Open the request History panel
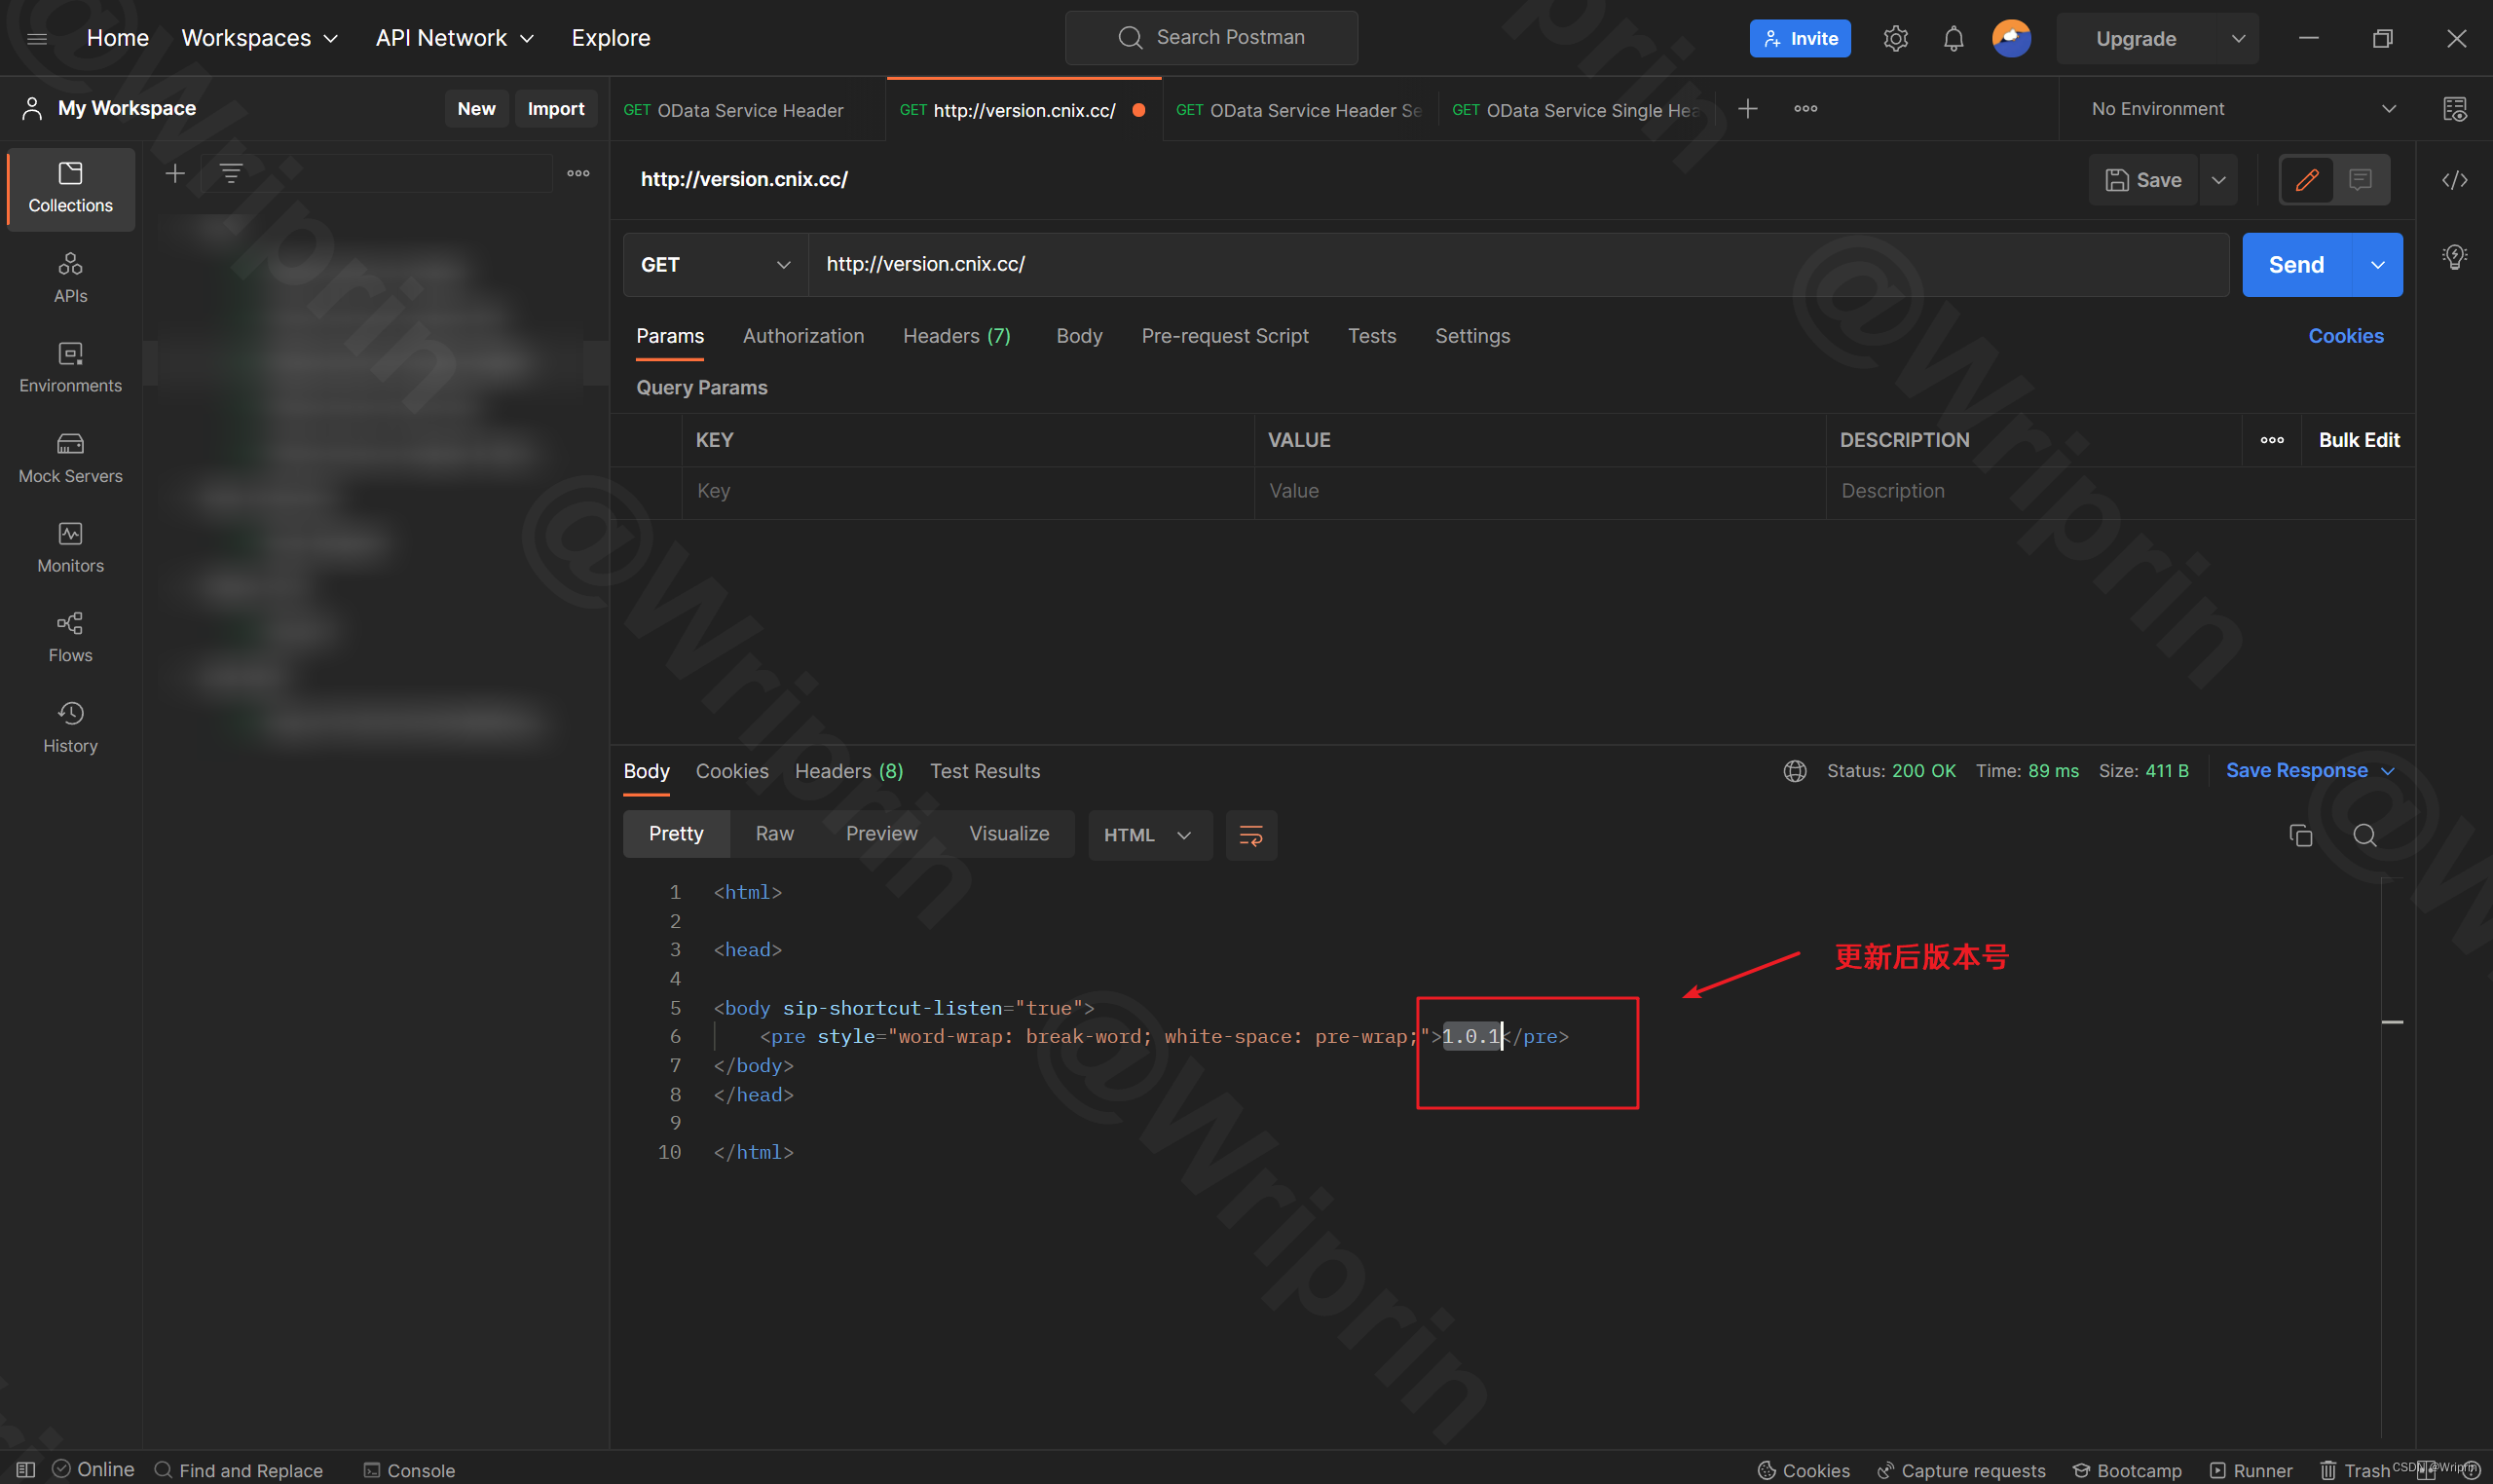 [x=69, y=727]
